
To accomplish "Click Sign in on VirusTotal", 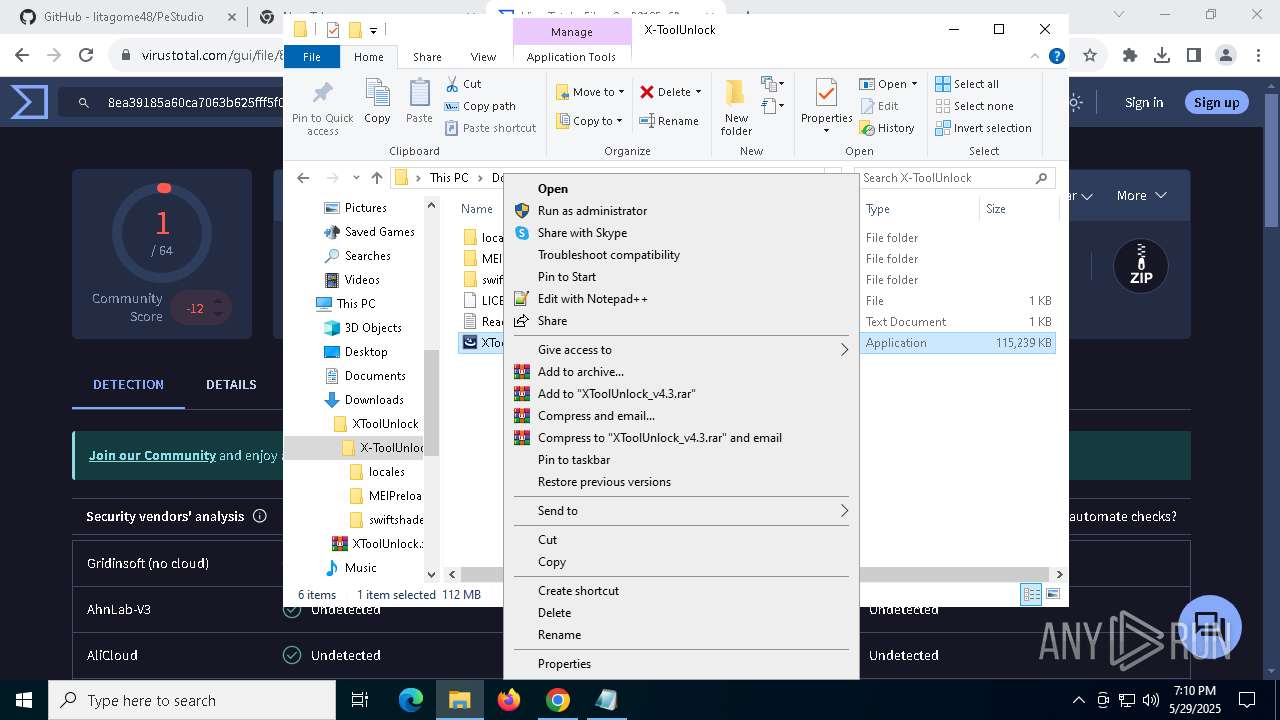I will (x=1144, y=102).
